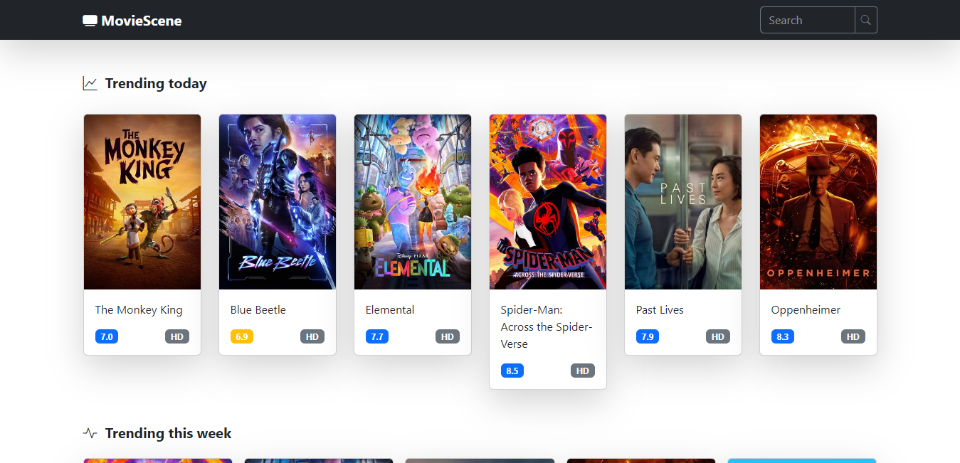Click the Trending today chart icon
The image size is (960, 463).
click(x=90, y=83)
